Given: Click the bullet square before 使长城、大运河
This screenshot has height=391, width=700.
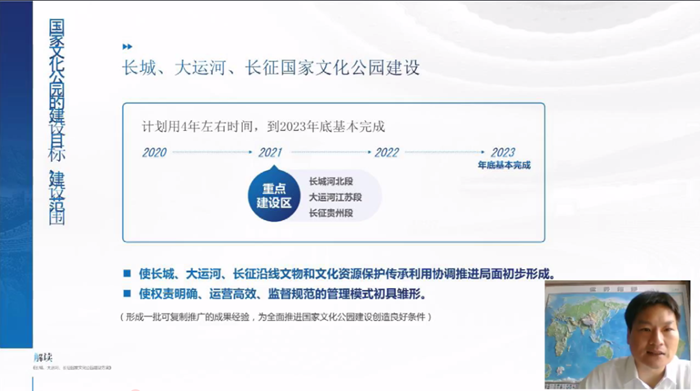Looking at the screenshot, I should pos(127,273).
